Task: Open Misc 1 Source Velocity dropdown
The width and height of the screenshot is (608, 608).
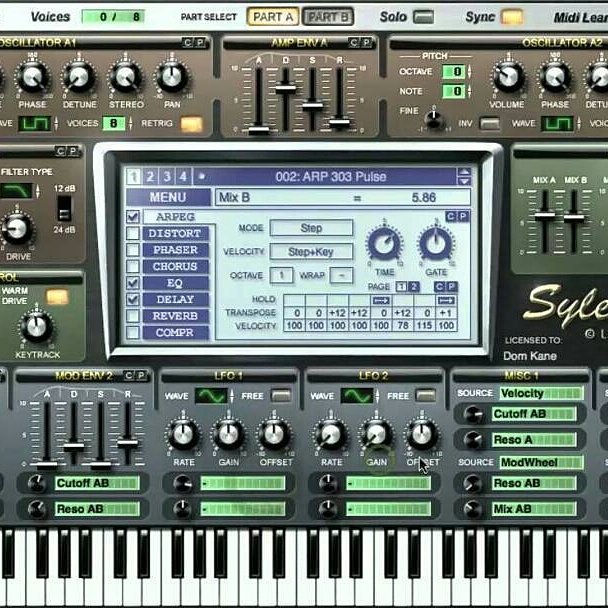Action: click(x=541, y=393)
